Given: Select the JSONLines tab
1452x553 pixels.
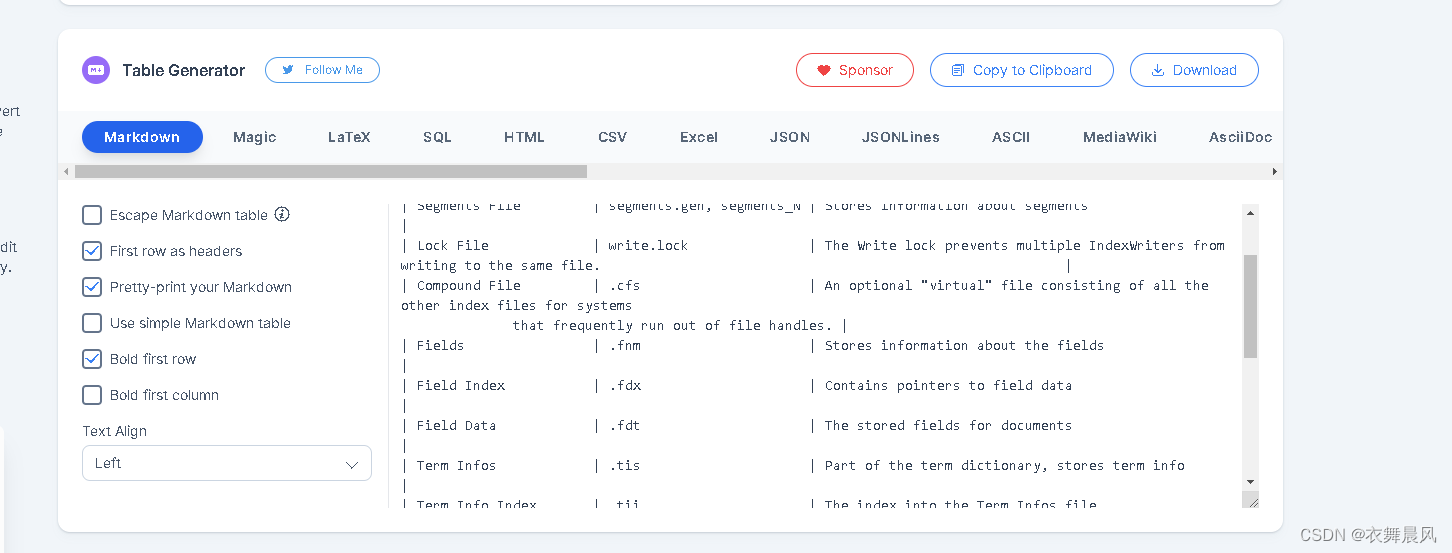Looking at the screenshot, I should 901,137.
